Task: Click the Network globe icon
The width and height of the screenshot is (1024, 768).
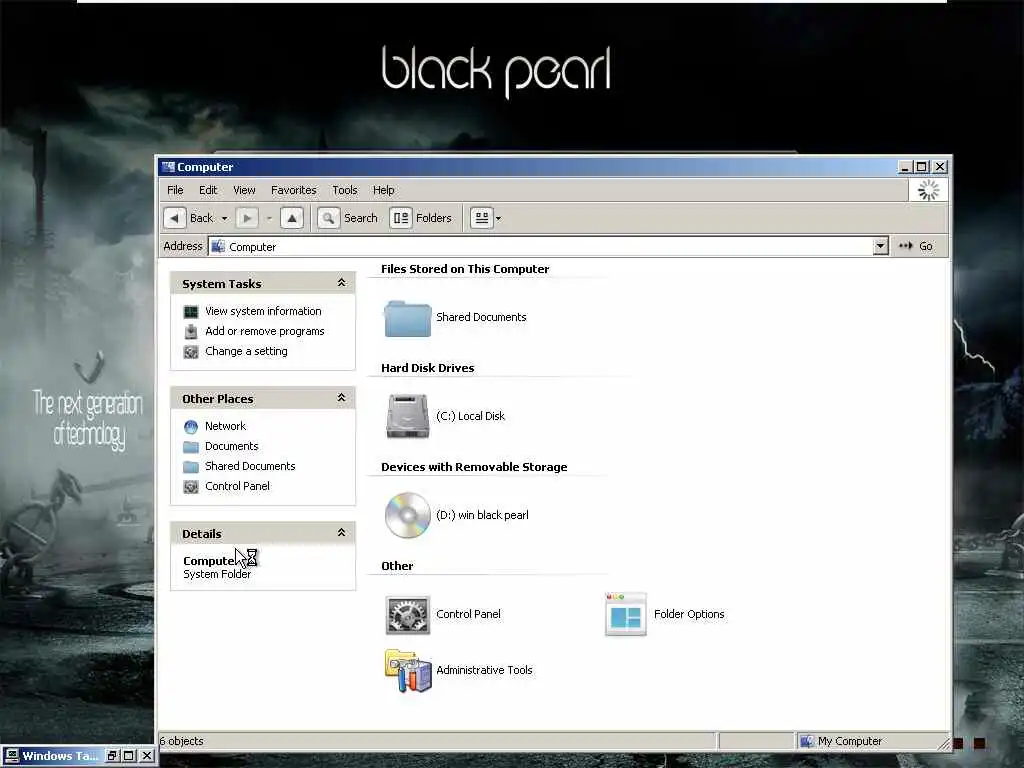Action: (191, 426)
